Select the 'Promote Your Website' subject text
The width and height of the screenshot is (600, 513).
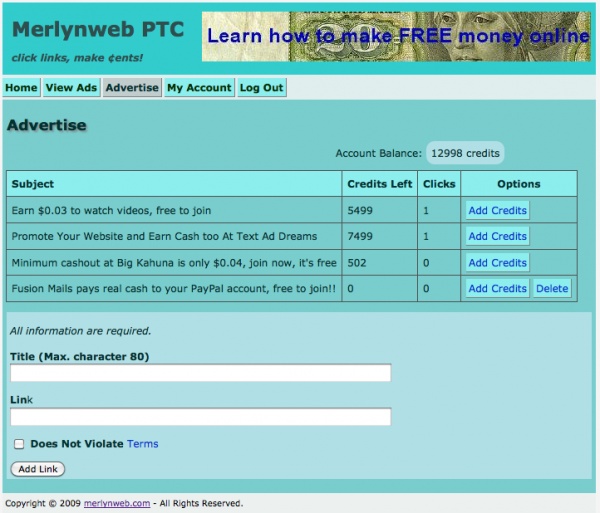[164, 236]
